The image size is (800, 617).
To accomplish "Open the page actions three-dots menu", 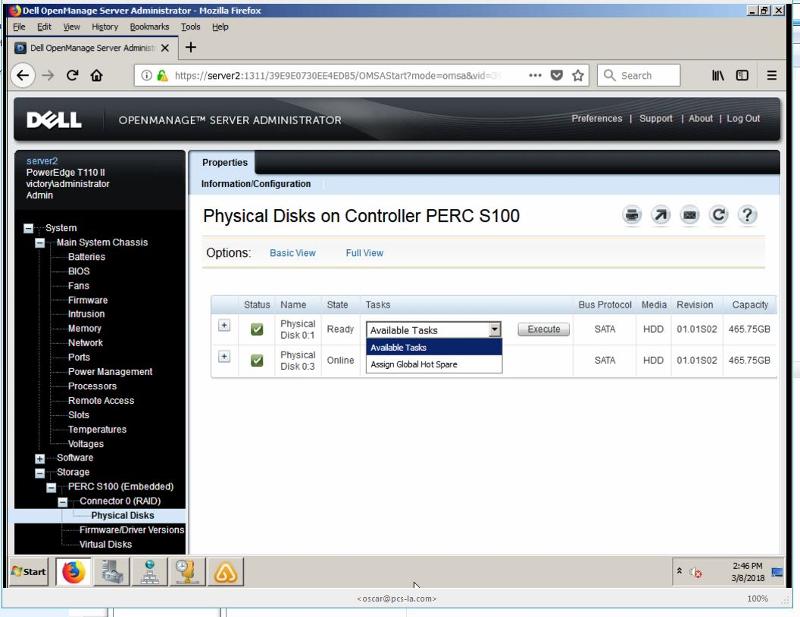I will tap(535, 76).
